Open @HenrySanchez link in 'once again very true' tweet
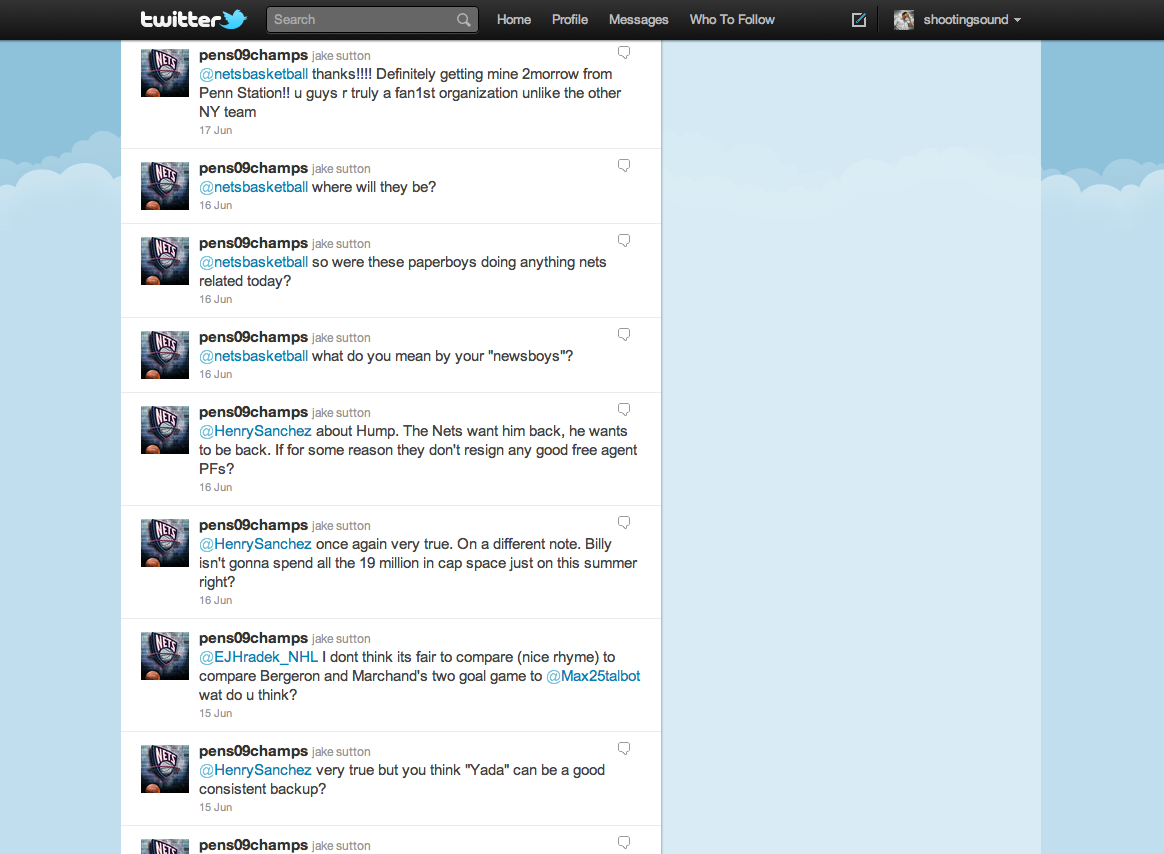The height and width of the screenshot is (854, 1164). (x=255, y=544)
